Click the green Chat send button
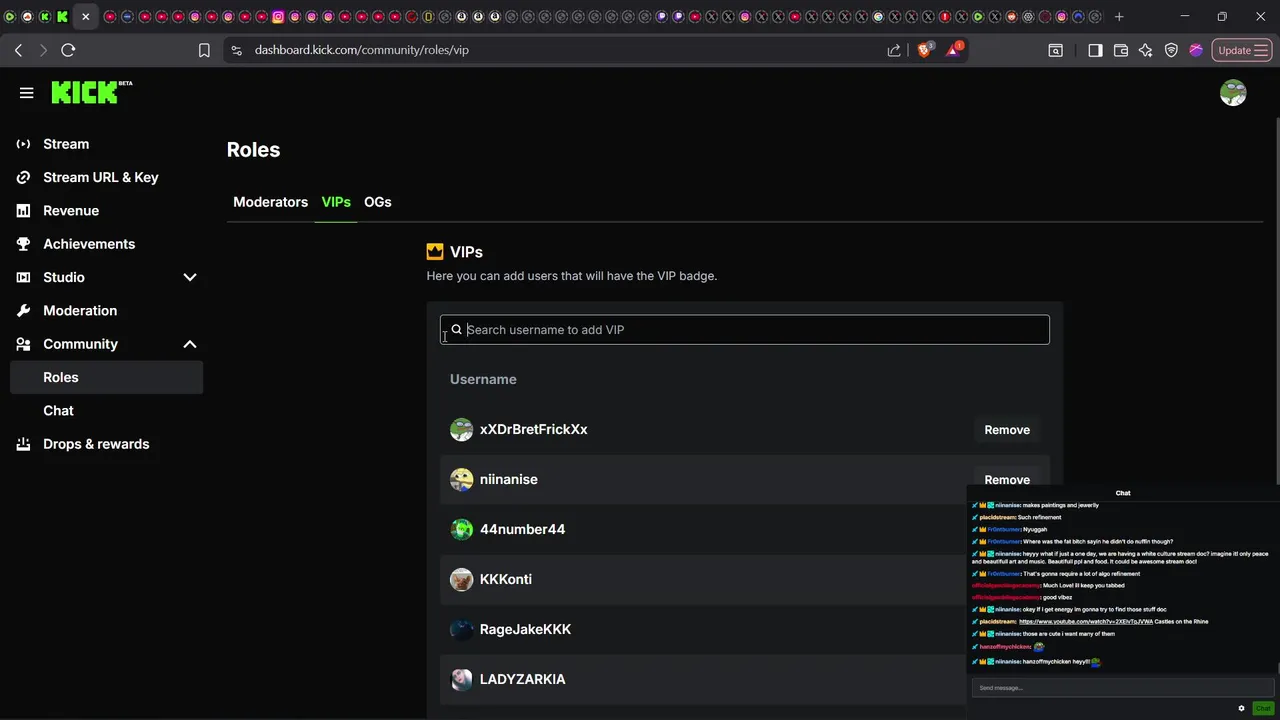 point(1263,708)
